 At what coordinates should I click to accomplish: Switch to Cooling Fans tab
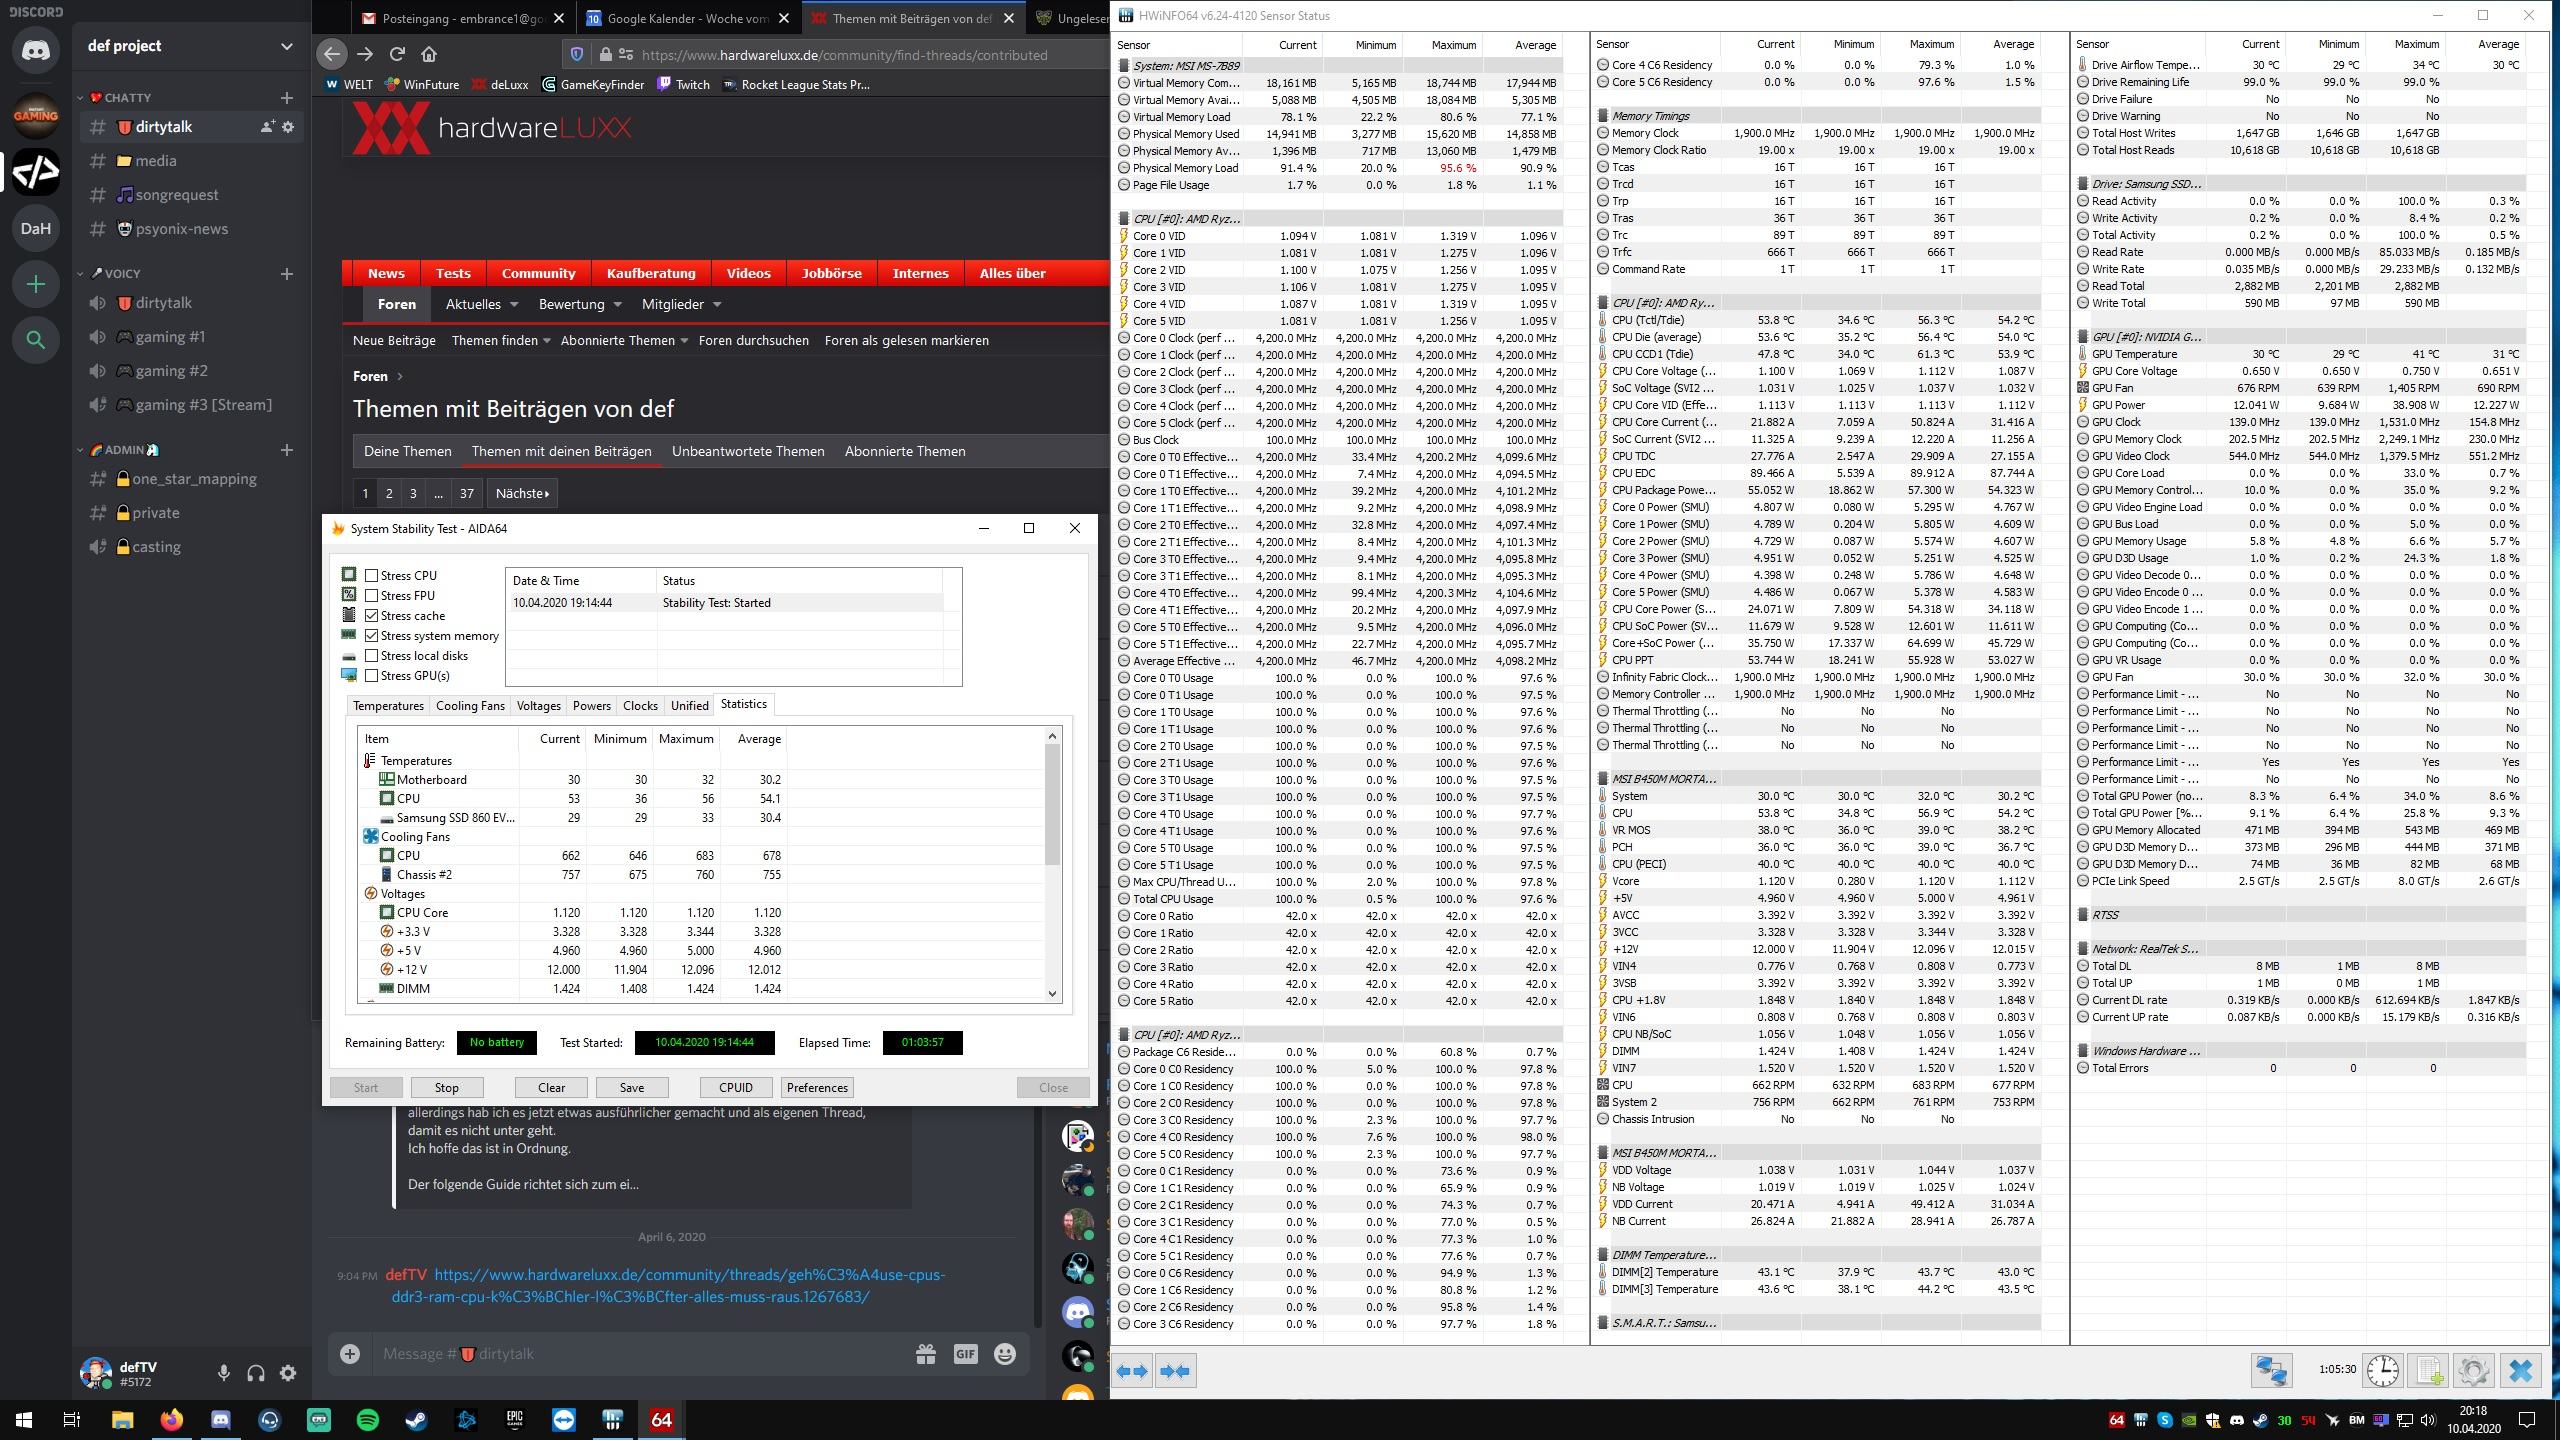point(470,706)
